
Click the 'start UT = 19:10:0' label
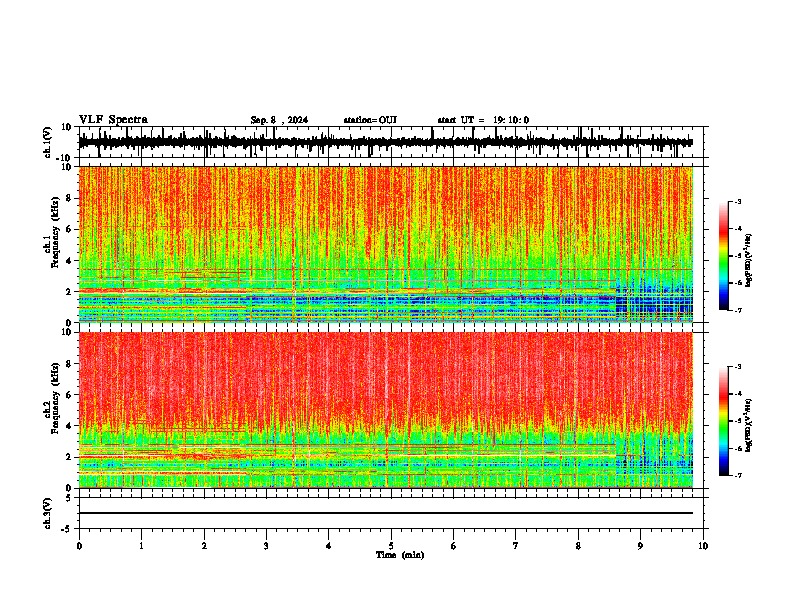tap(483, 120)
